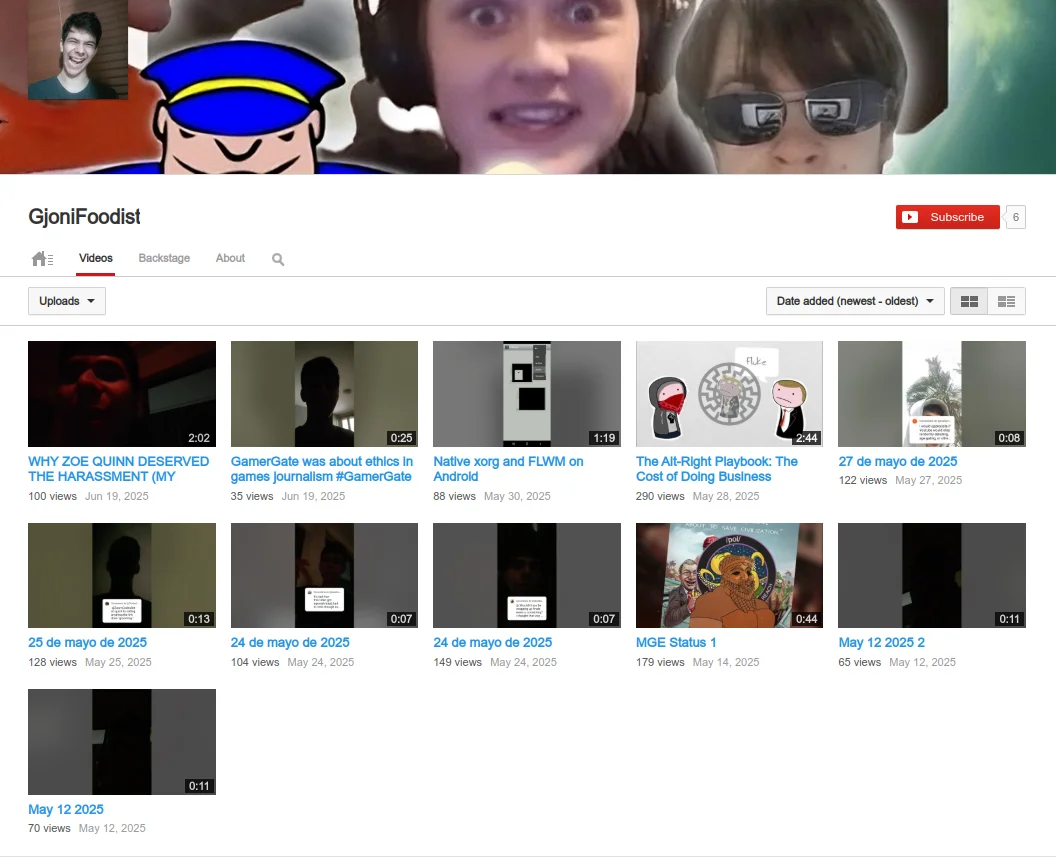The height and width of the screenshot is (857, 1056).
Task: Switch to list view layout
Action: pos(1006,301)
